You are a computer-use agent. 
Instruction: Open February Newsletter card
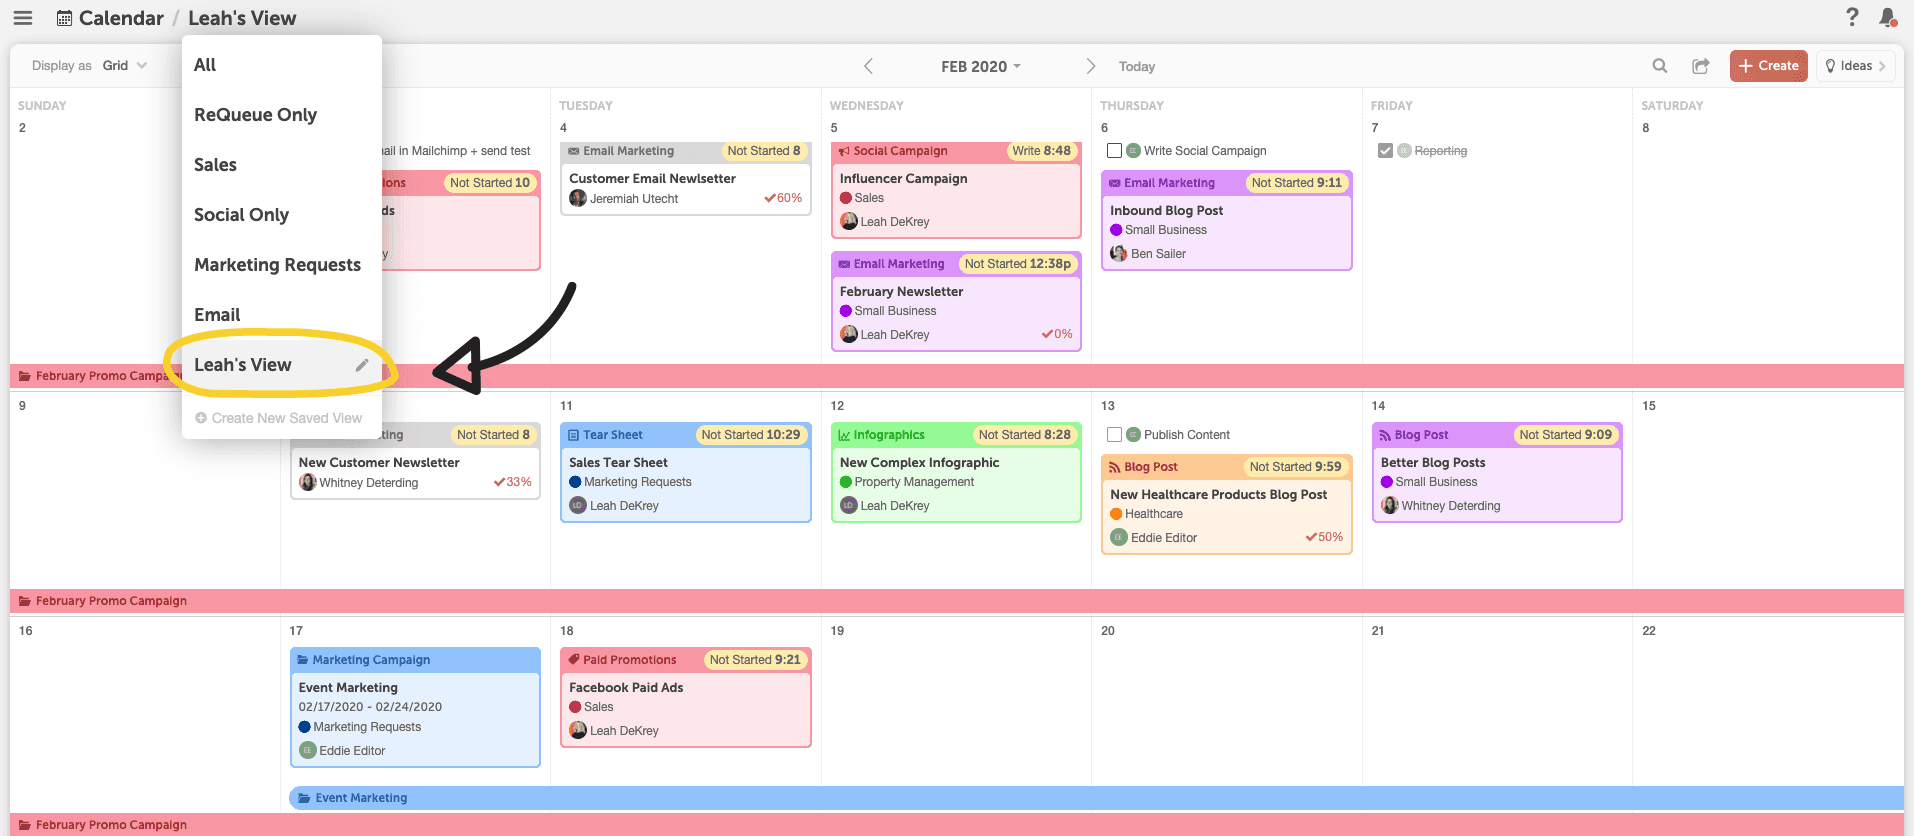coord(956,301)
